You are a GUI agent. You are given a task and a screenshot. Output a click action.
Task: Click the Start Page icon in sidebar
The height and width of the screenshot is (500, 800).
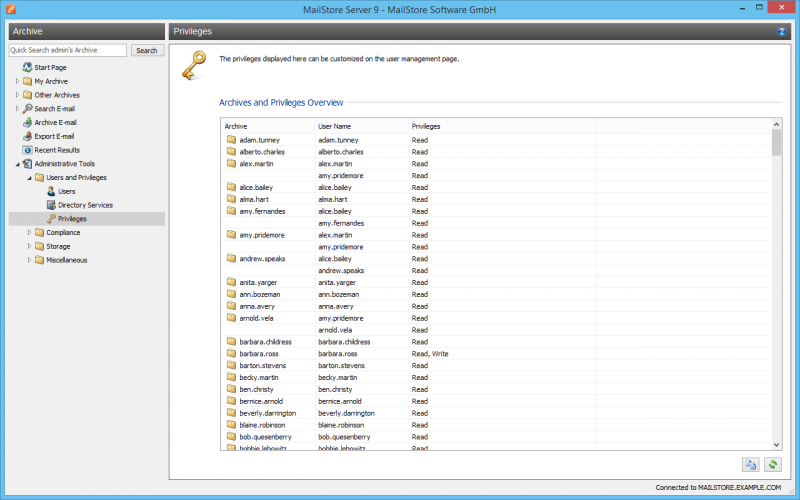pos(28,67)
